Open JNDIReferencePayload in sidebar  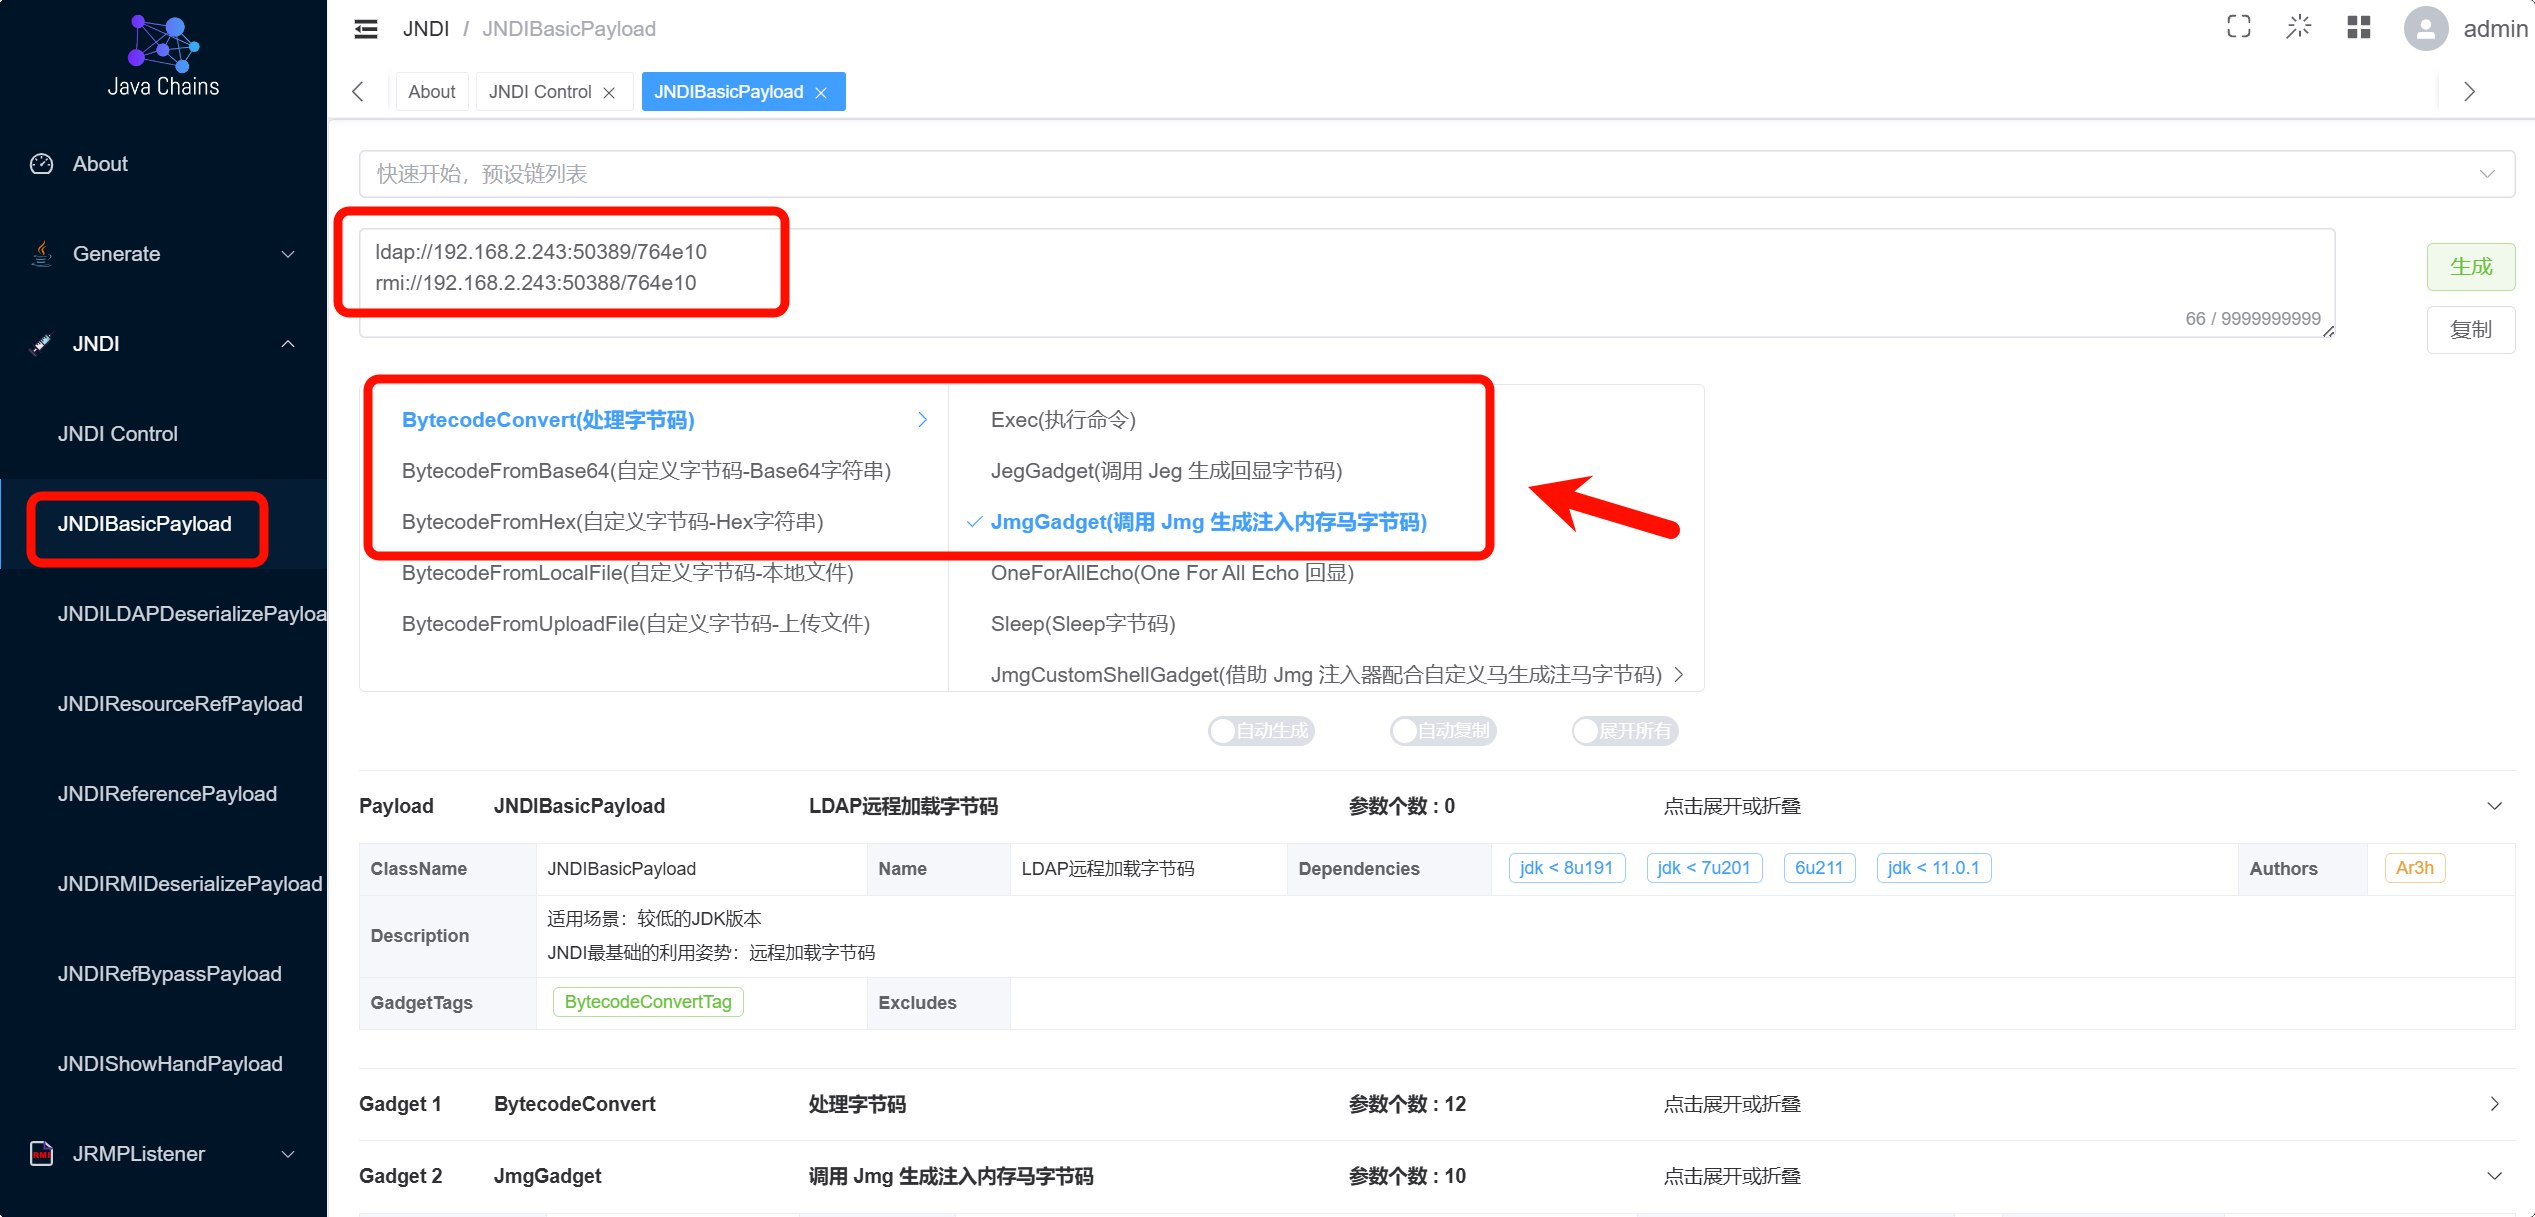click(167, 794)
